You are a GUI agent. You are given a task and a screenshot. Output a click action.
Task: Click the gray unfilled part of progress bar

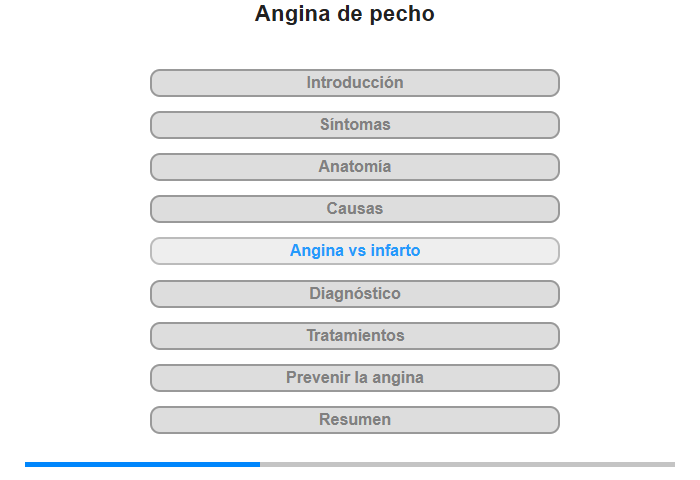tap(467, 464)
